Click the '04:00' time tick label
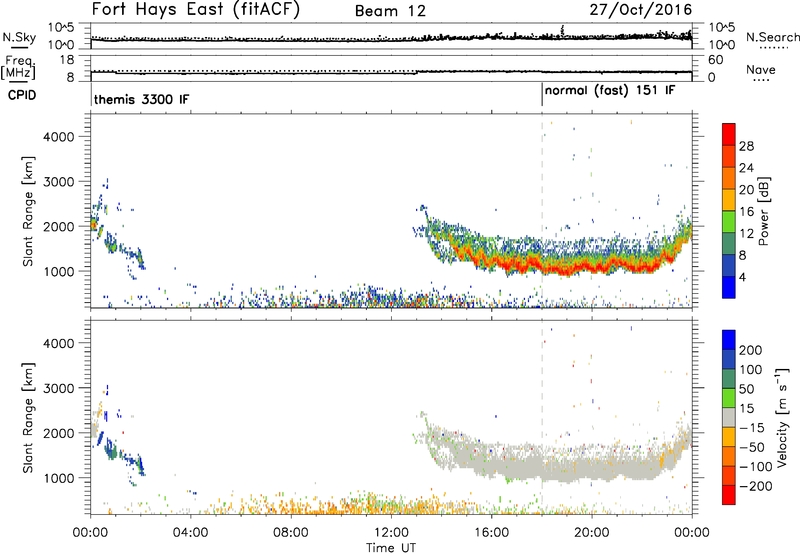The height and width of the screenshot is (554, 800). 190,532
